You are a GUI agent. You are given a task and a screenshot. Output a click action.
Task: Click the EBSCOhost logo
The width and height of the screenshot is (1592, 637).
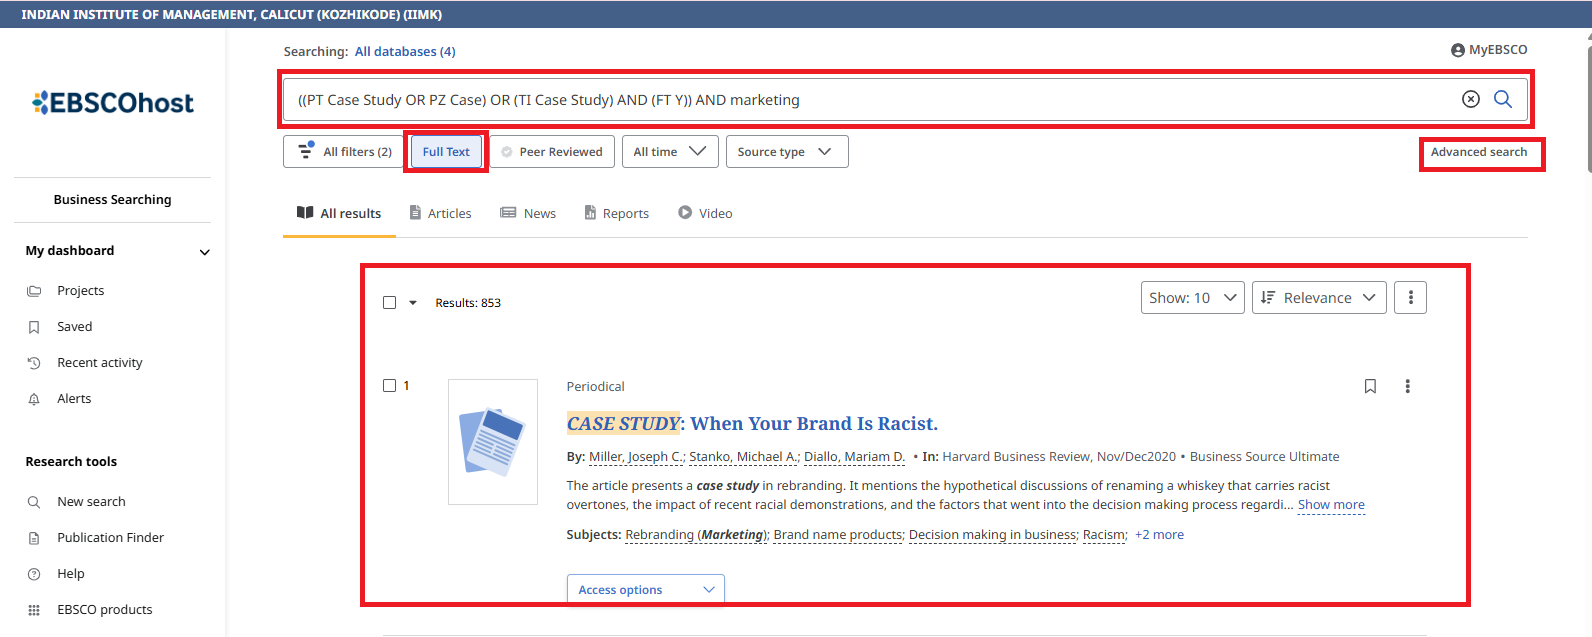coord(113,103)
